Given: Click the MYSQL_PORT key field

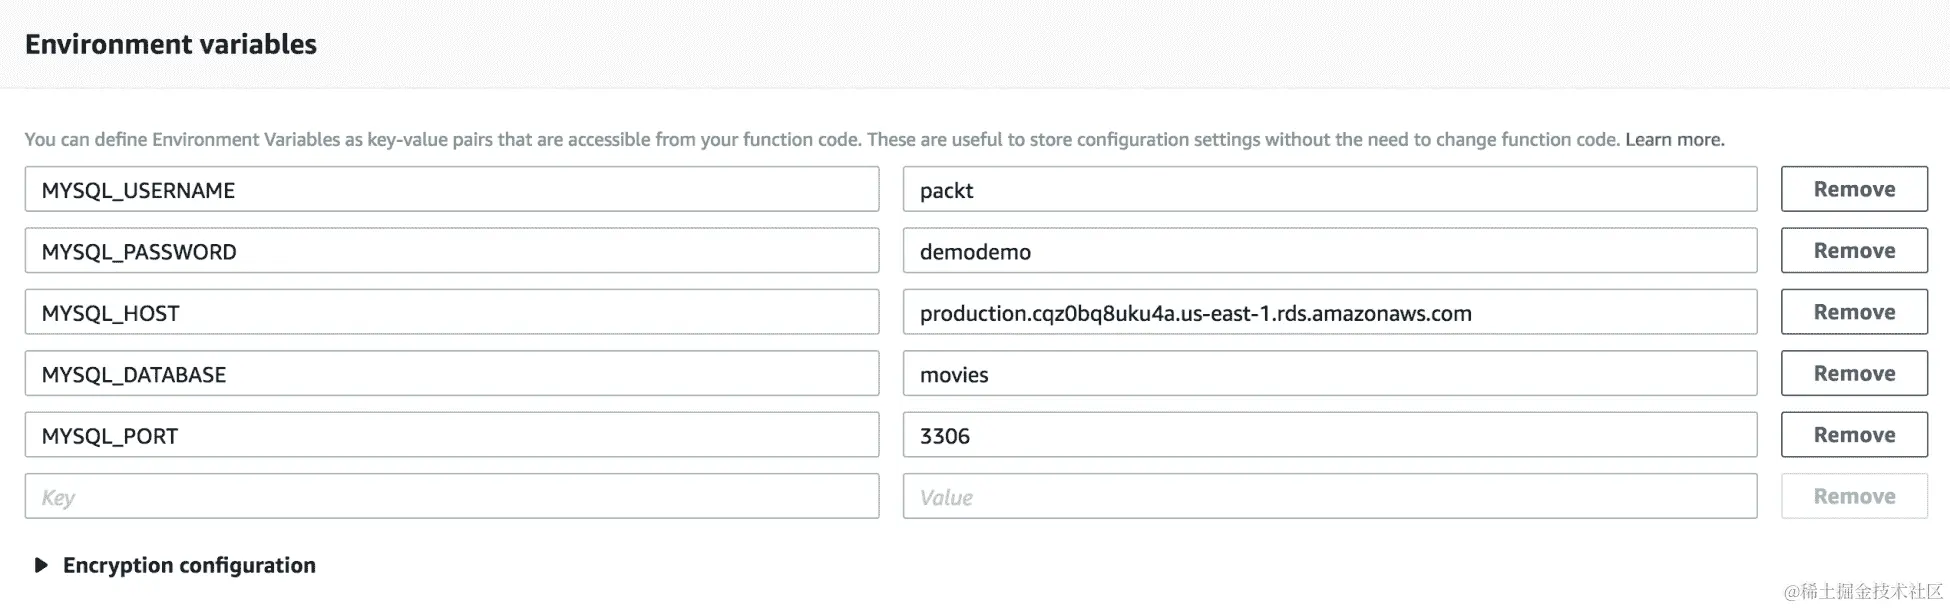Looking at the screenshot, I should pyautogui.click(x=451, y=435).
